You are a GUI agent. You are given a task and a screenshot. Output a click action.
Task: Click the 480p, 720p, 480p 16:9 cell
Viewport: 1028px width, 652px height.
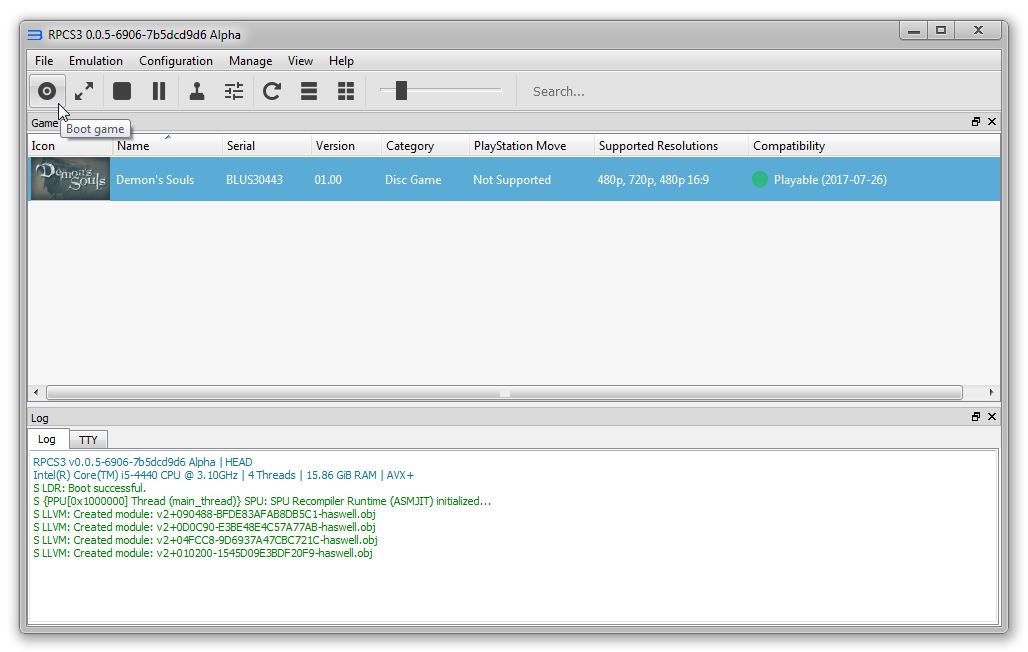click(653, 180)
